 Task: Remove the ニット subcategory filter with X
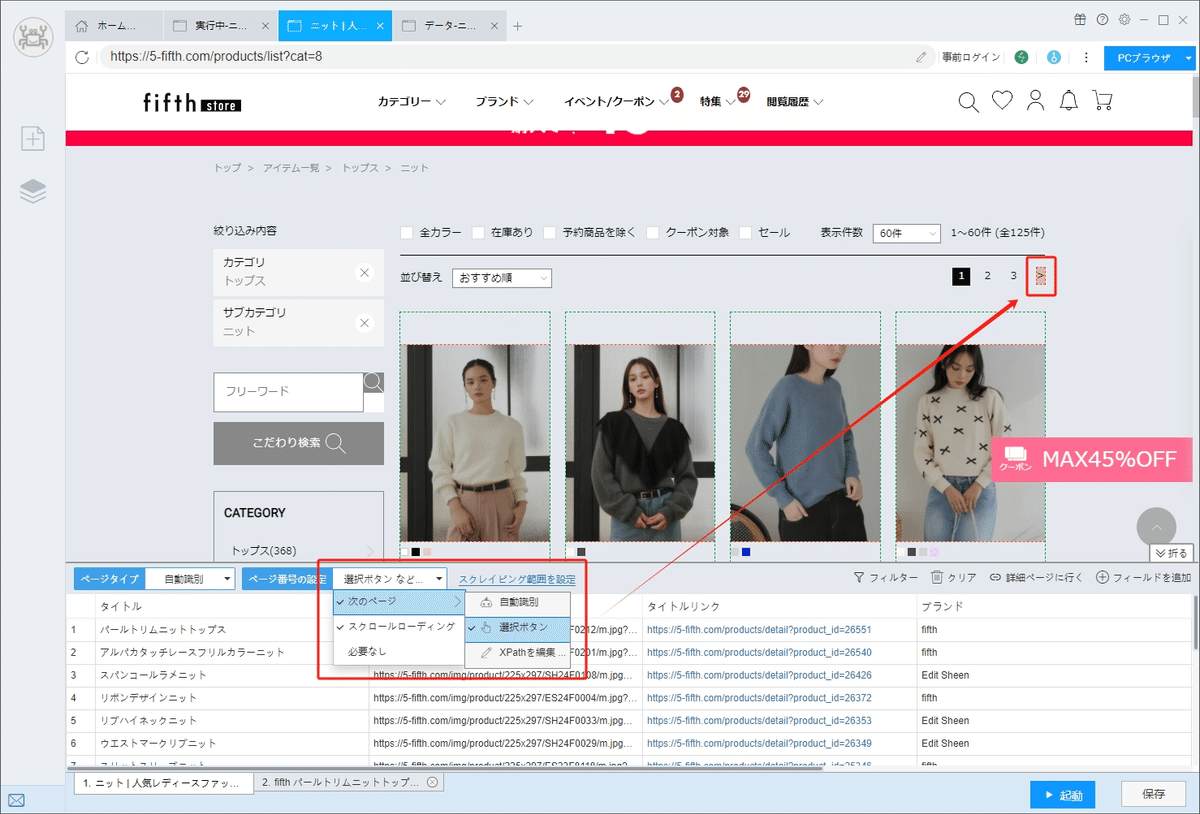(x=364, y=322)
